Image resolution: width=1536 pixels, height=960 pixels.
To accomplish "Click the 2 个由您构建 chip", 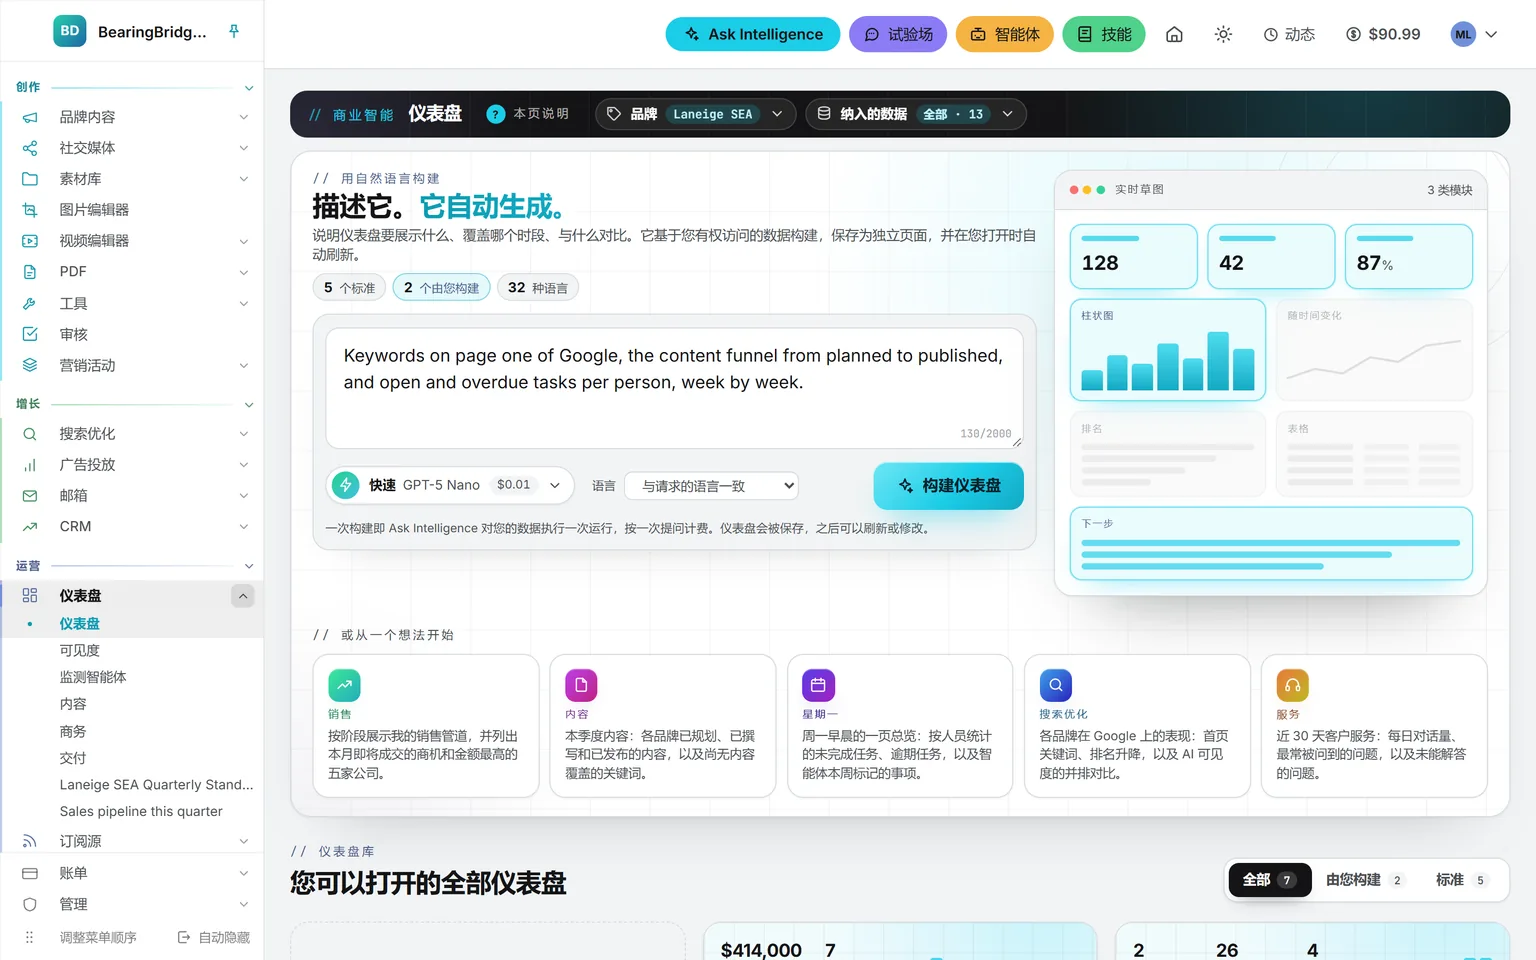I will pyautogui.click(x=441, y=288).
